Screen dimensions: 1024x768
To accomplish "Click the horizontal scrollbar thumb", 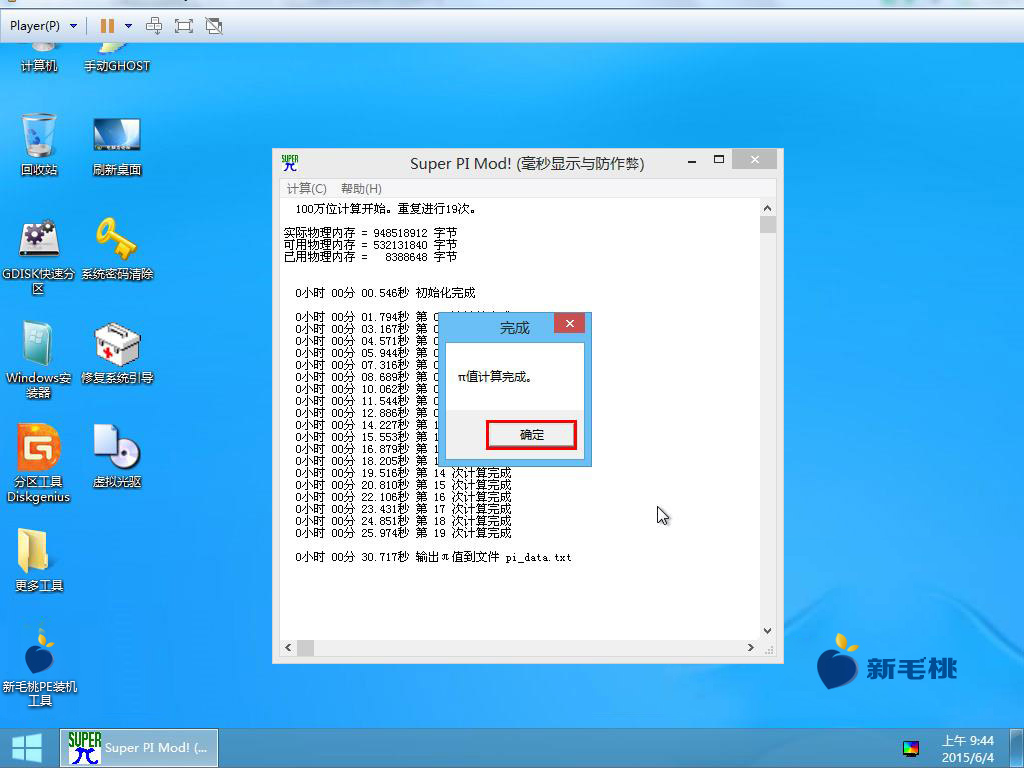I will click(x=306, y=647).
